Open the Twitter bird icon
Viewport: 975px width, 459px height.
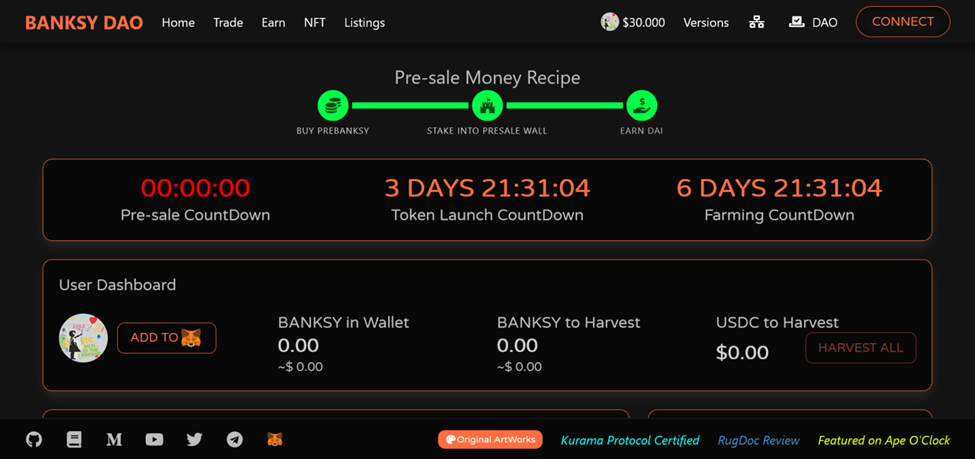coord(195,440)
